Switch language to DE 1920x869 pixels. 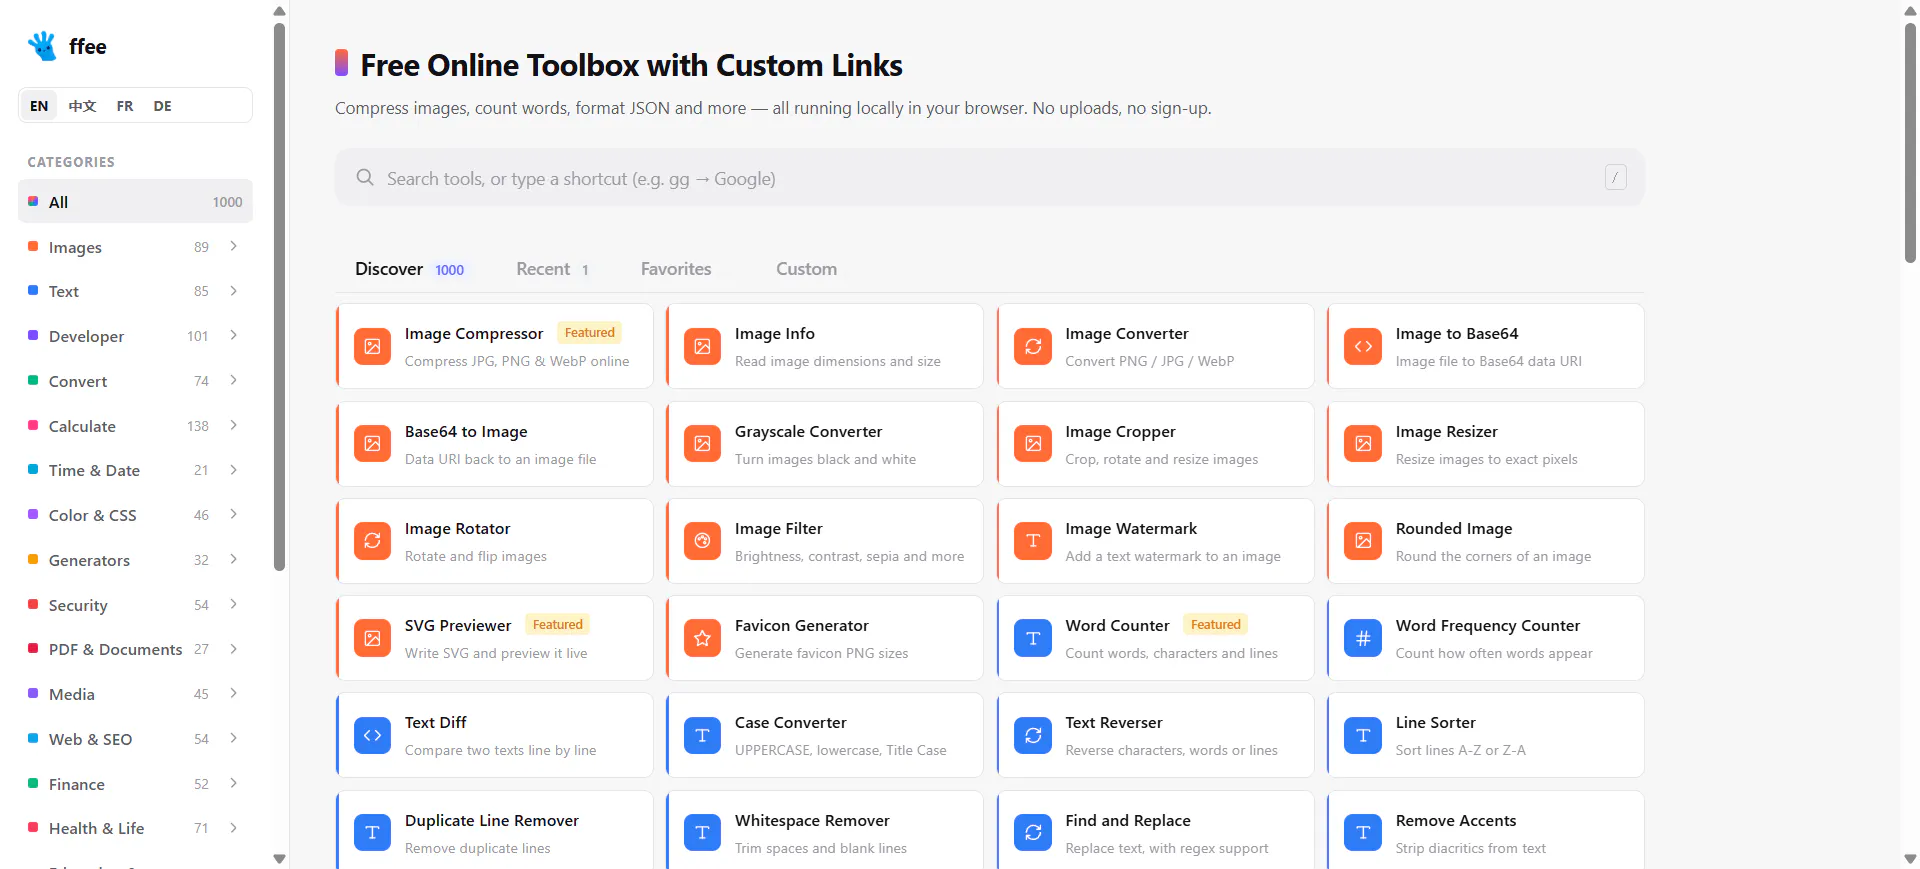tap(162, 106)
